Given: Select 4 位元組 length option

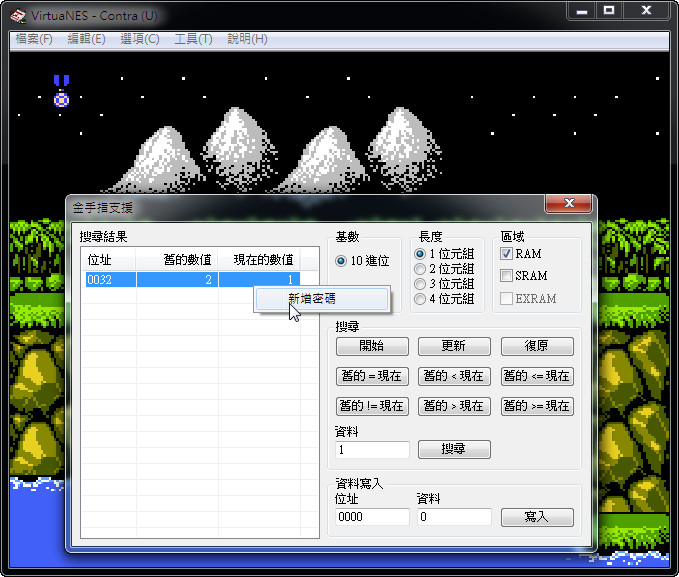Looking at the screenshot, I should (x=444, y=299).
